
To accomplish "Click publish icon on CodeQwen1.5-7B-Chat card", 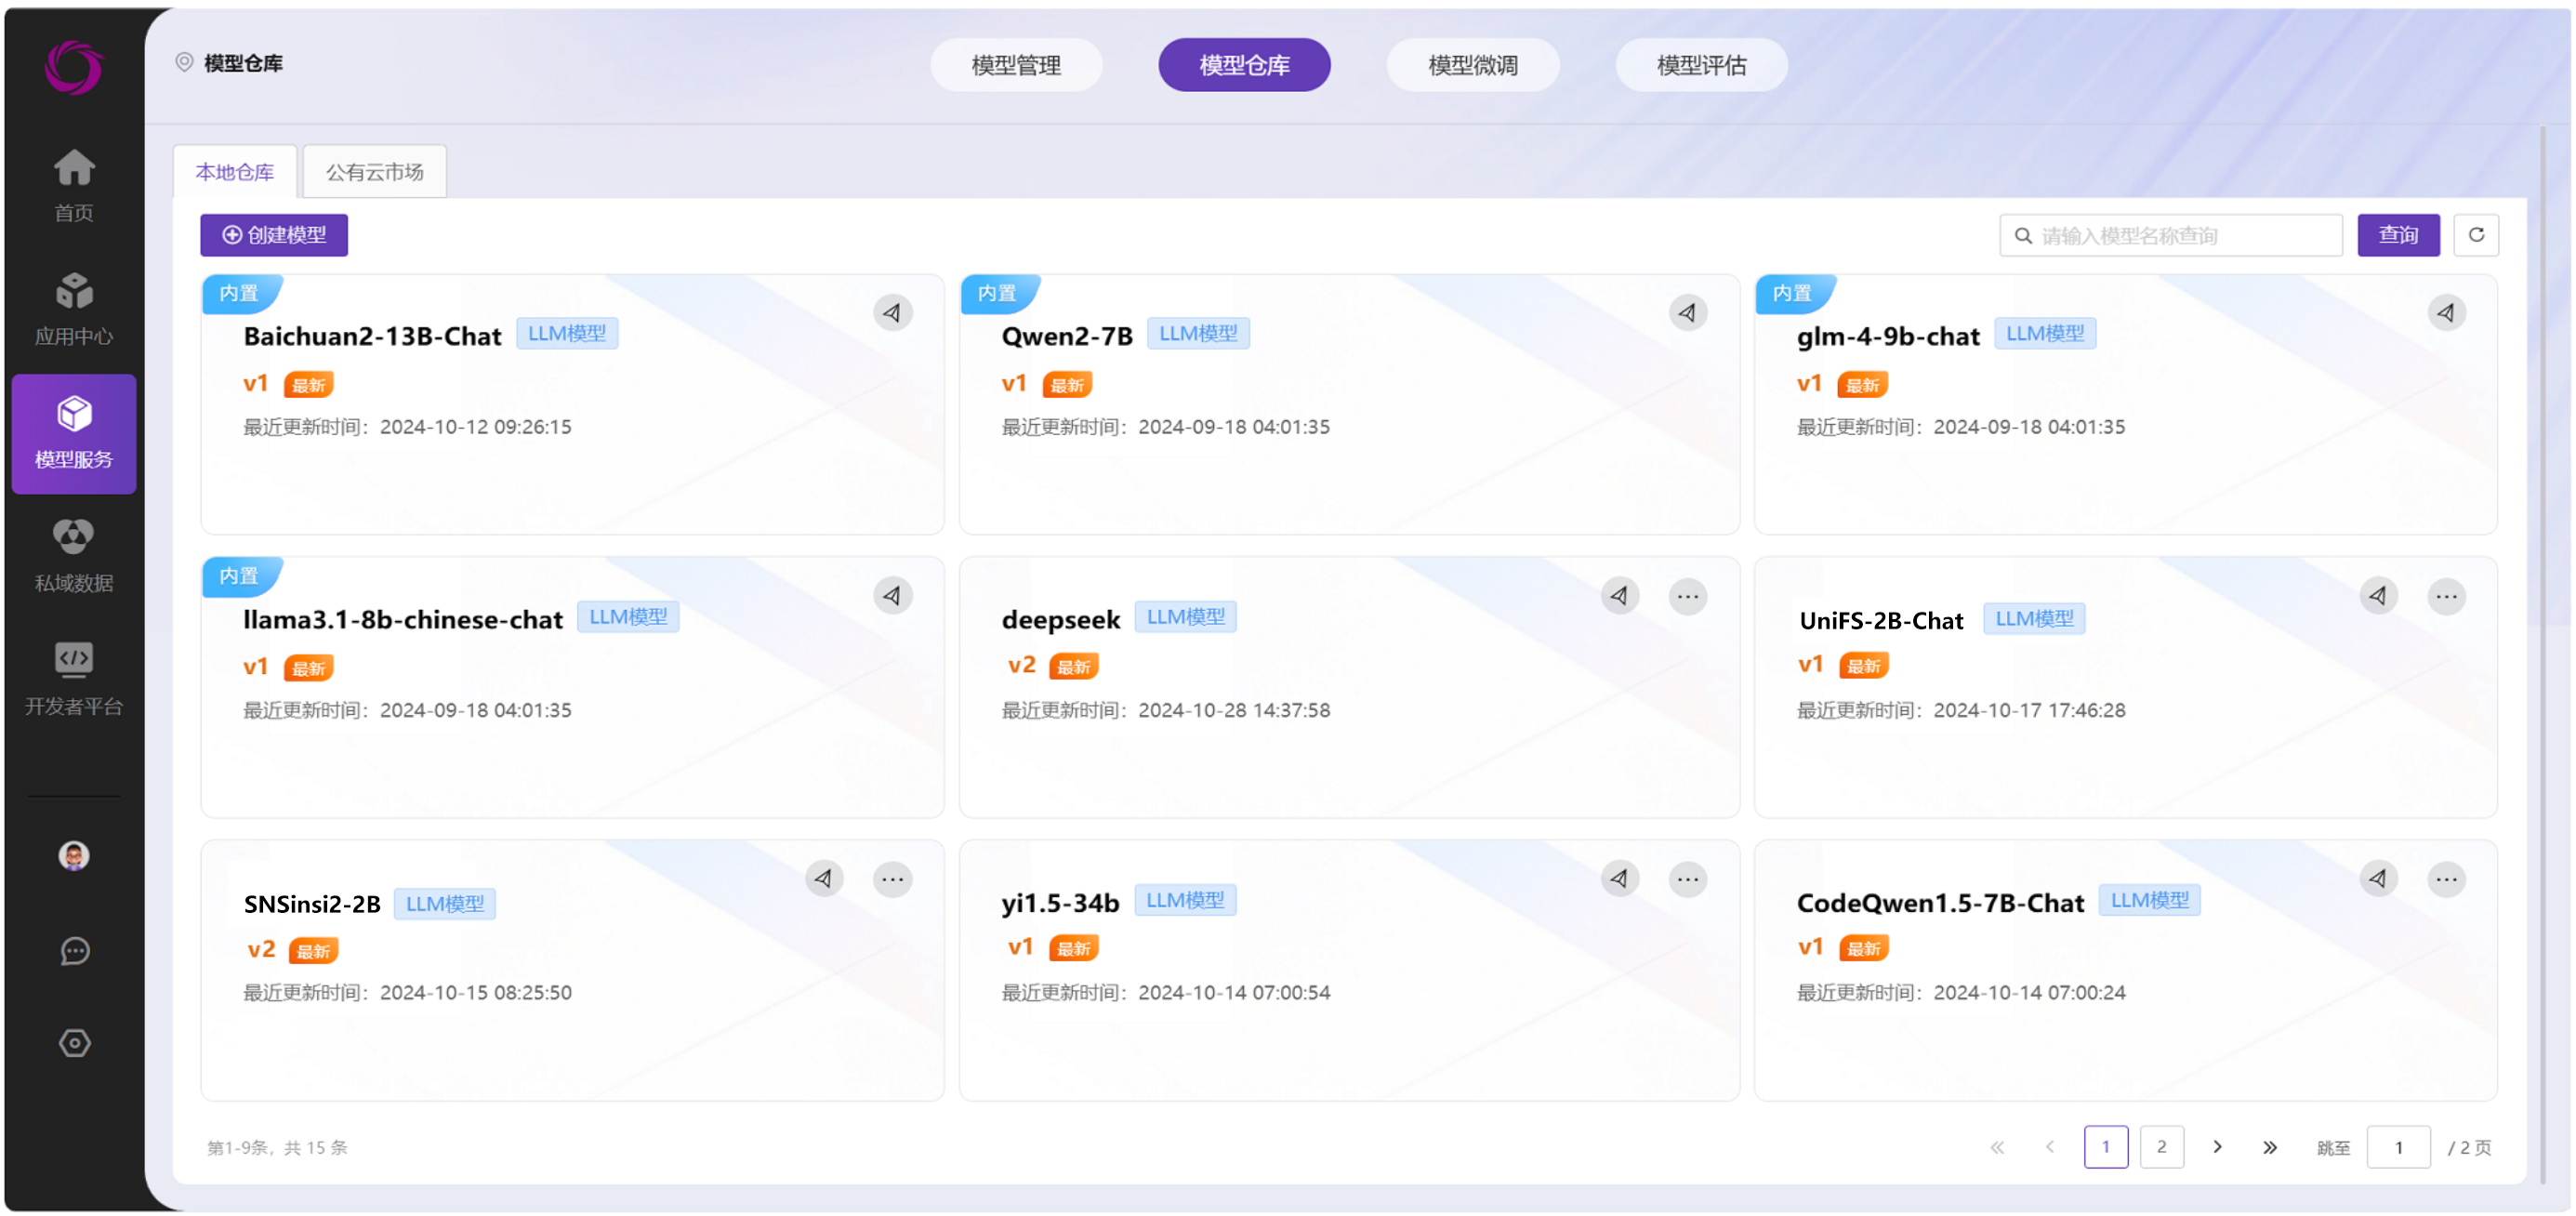I will 2378,879.
